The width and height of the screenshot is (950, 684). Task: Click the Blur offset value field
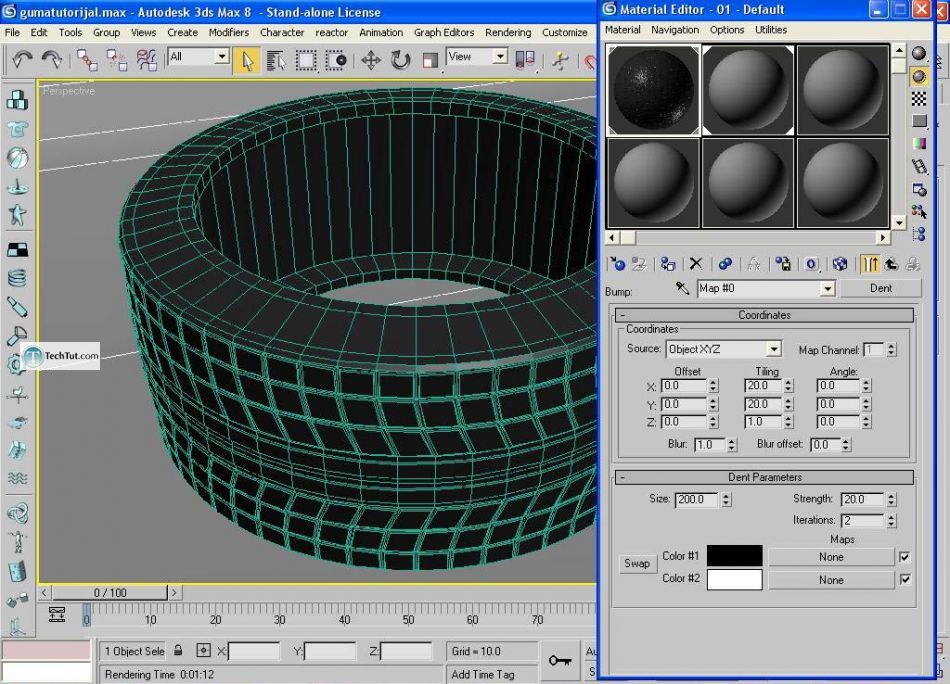825,445
